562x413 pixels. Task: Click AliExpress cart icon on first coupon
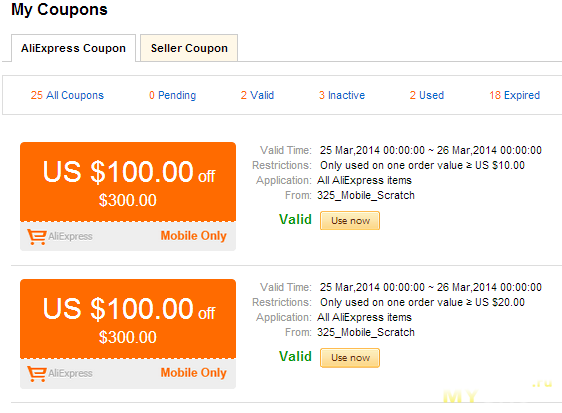click(37, 237)
